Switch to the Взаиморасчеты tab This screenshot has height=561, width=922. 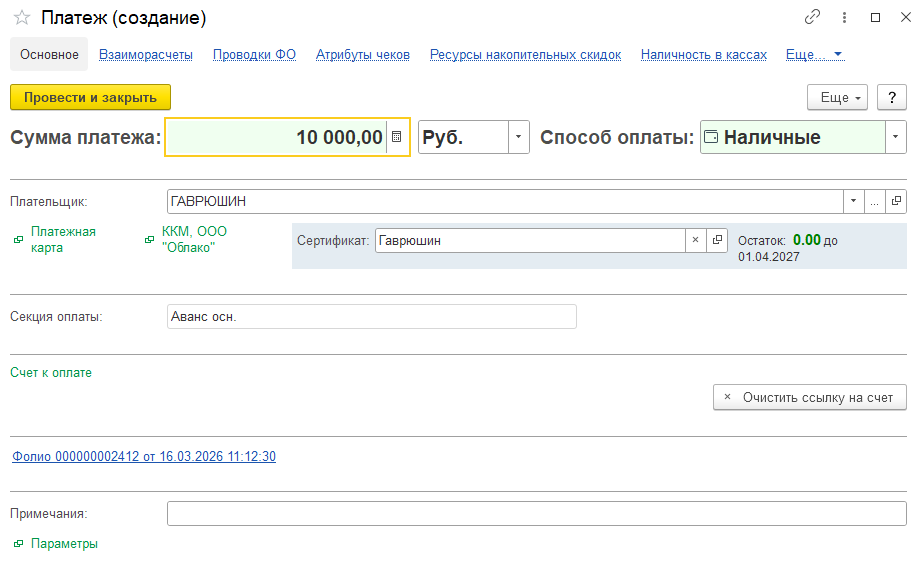click(146, 55)
